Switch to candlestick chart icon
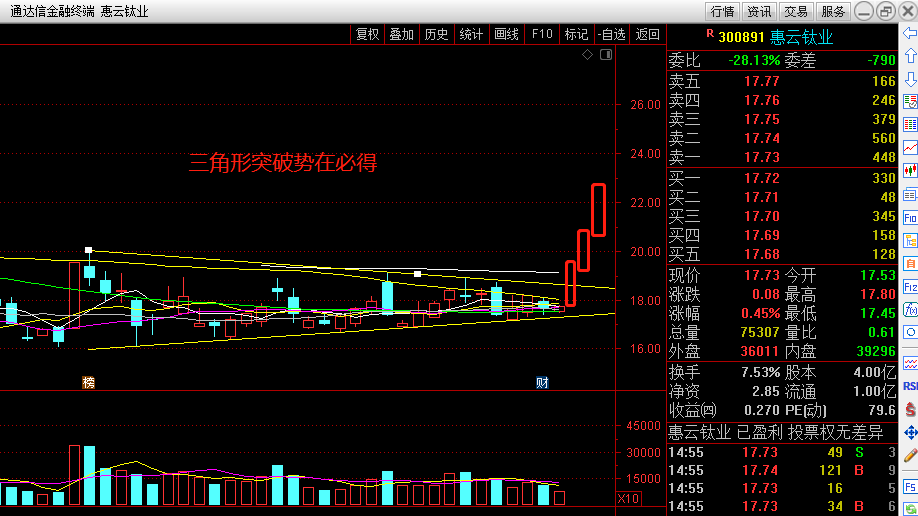The width and height of the screenshot is (918, 516). click(x=910, y=171)
